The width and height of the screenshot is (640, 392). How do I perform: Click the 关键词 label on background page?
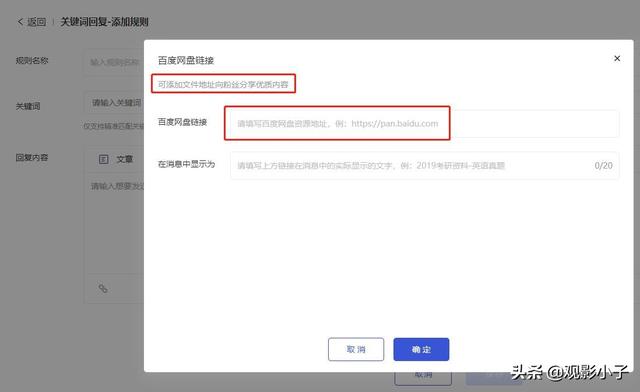[28, 107]
